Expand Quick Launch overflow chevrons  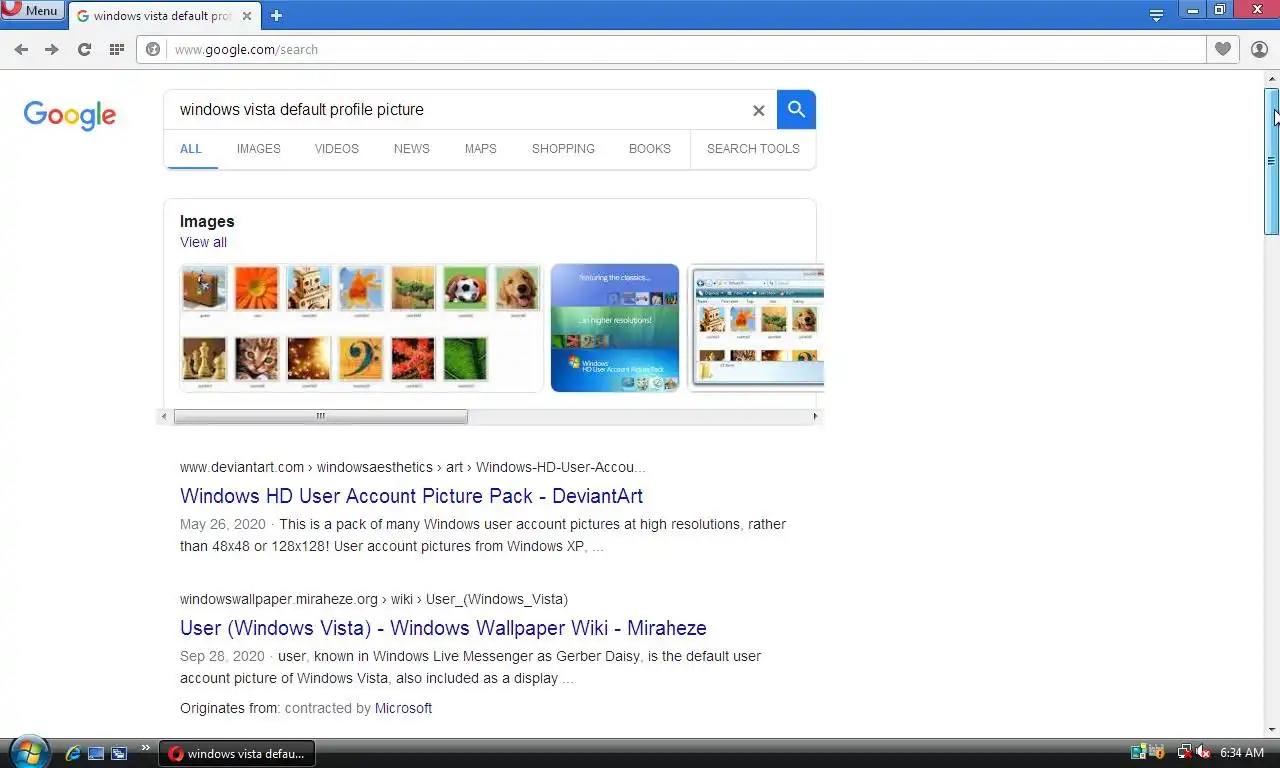coord(145,747)
